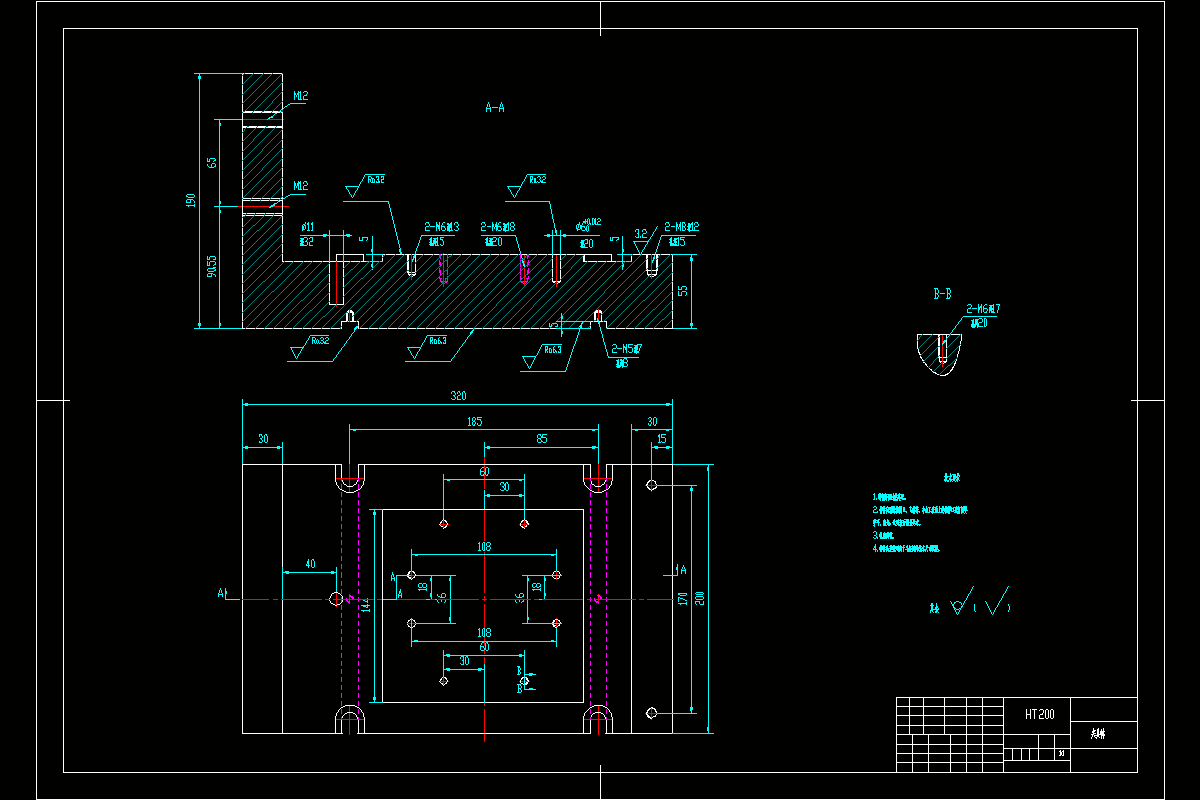
Task: Click the '170' vertical dimension
Action: tap(682, 599)
